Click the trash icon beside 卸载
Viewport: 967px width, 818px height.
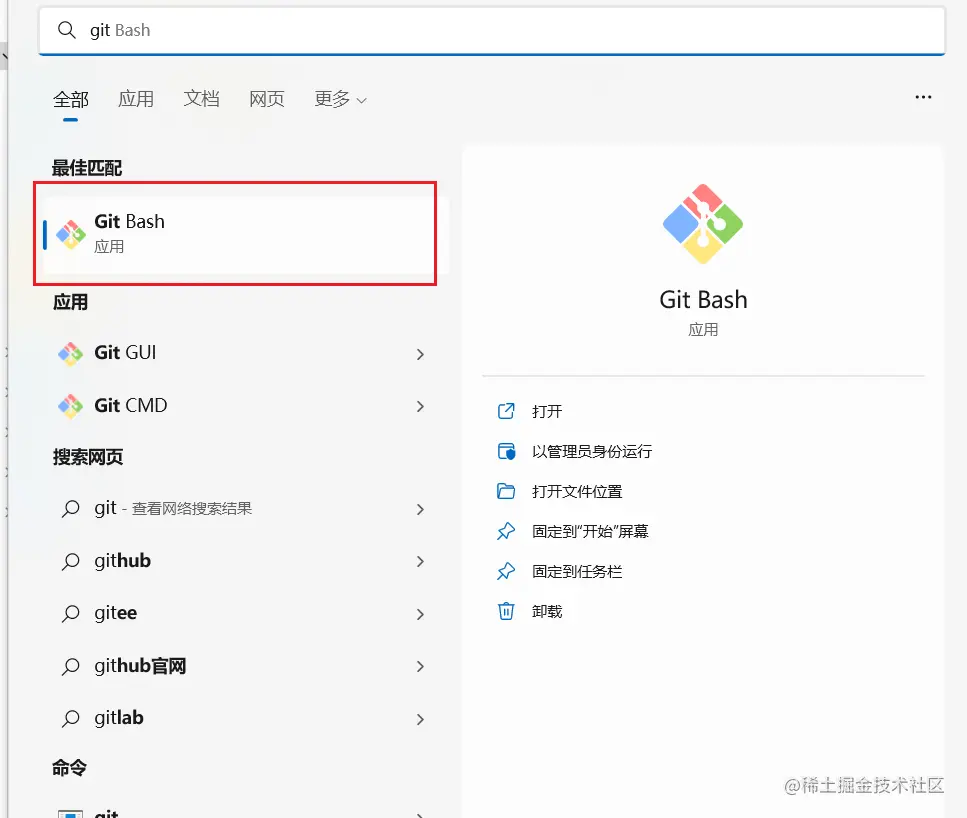coord(506,611)
